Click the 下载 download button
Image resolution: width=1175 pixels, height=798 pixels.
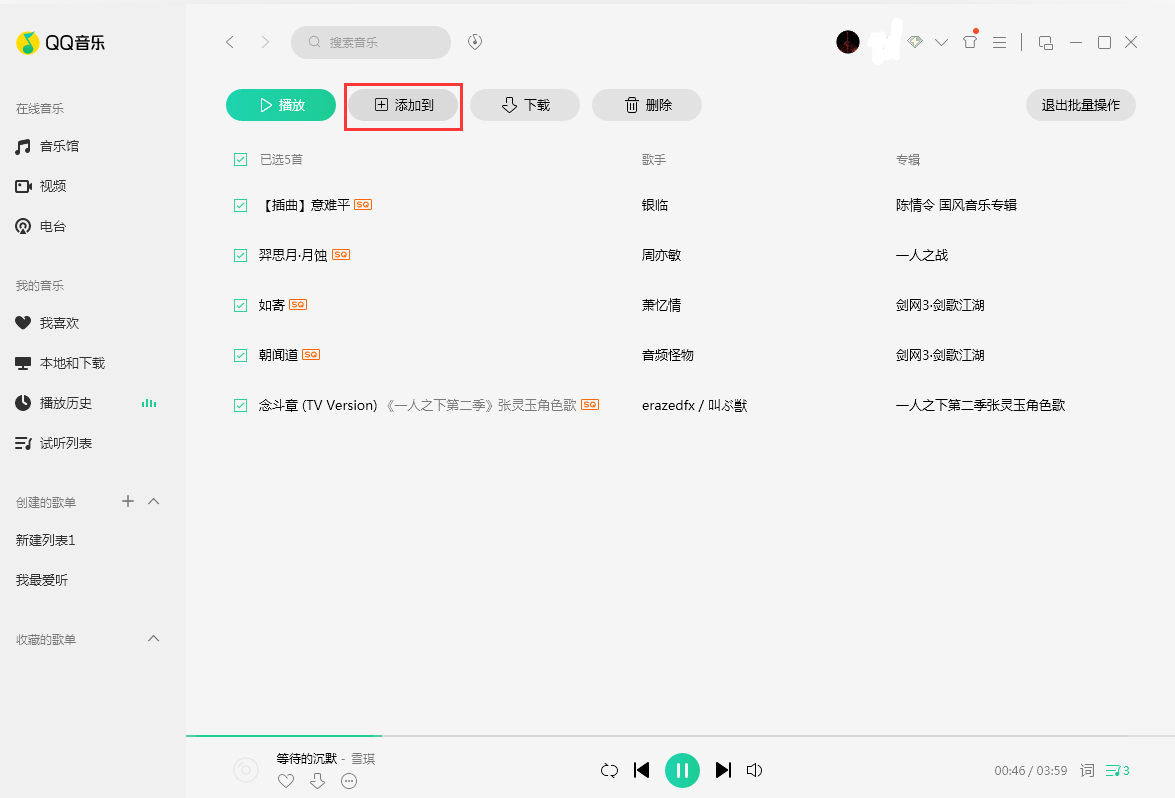[524, 104]
